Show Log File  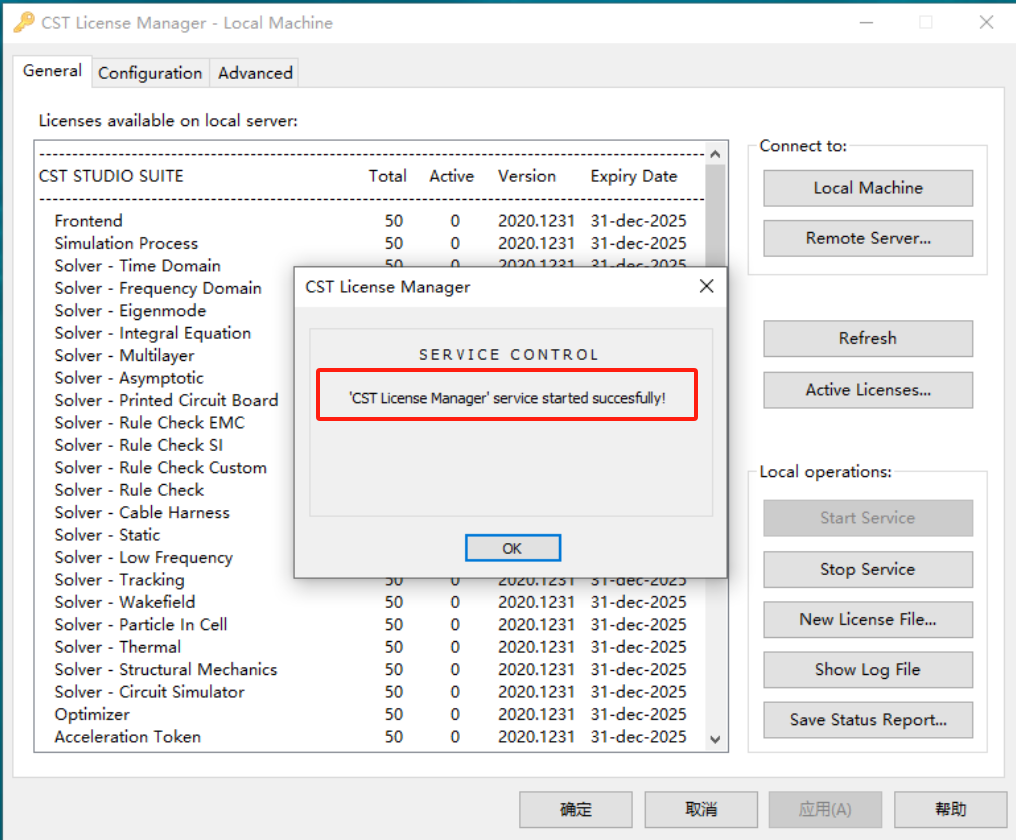click(x=868, y=670)
